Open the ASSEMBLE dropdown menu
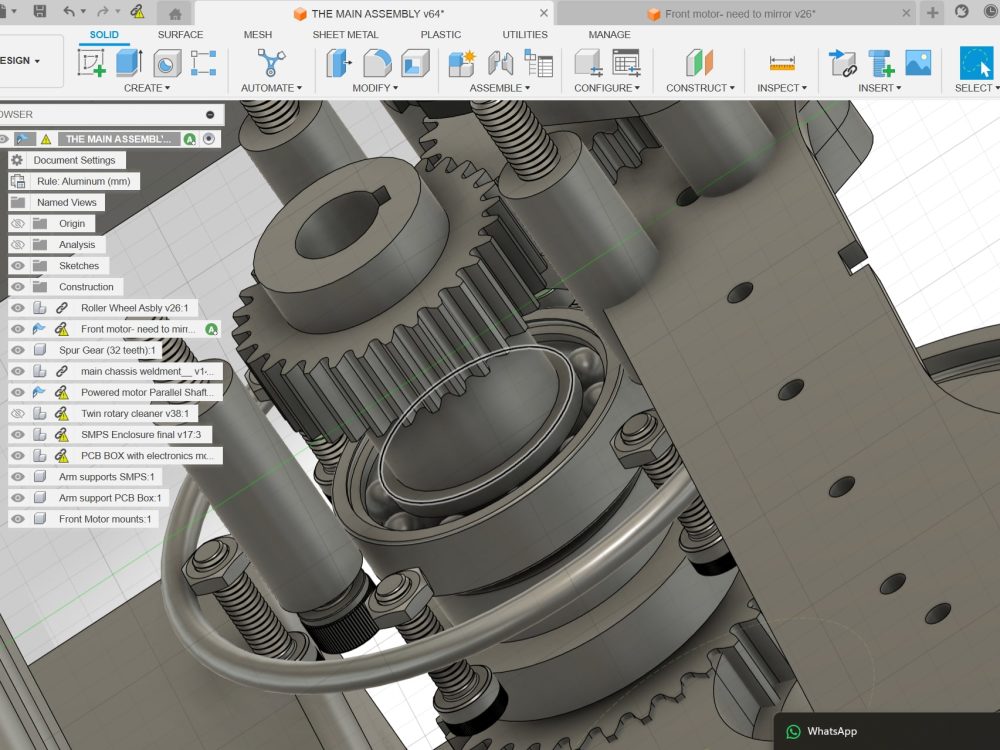The image size is (1000, 750). [499, 88]
